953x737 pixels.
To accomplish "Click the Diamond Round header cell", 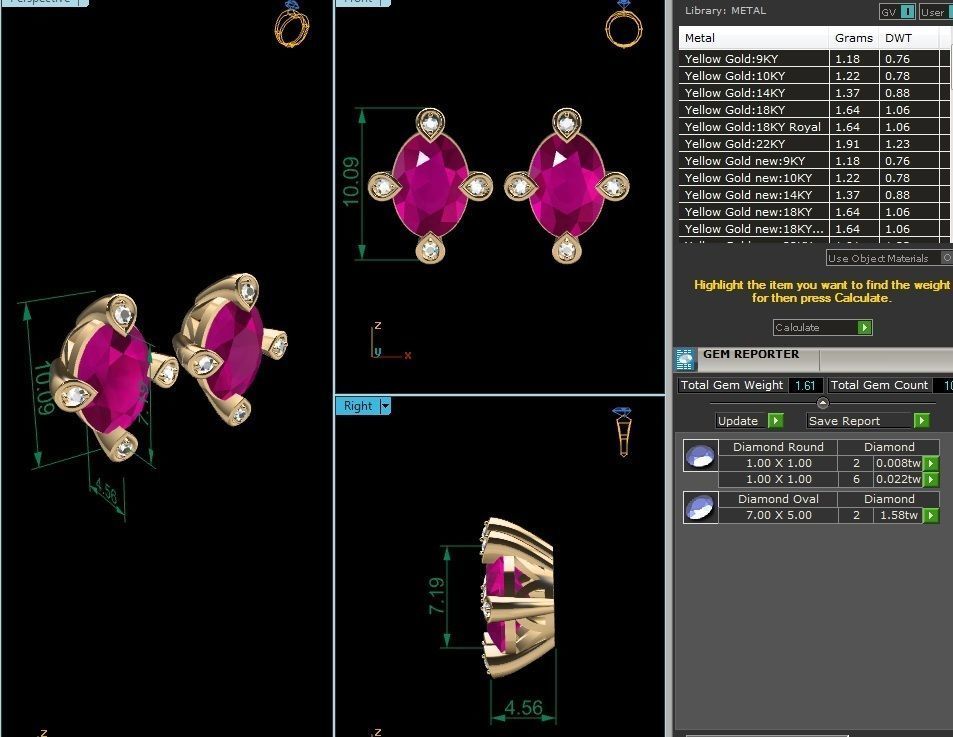I will point(778,447).
